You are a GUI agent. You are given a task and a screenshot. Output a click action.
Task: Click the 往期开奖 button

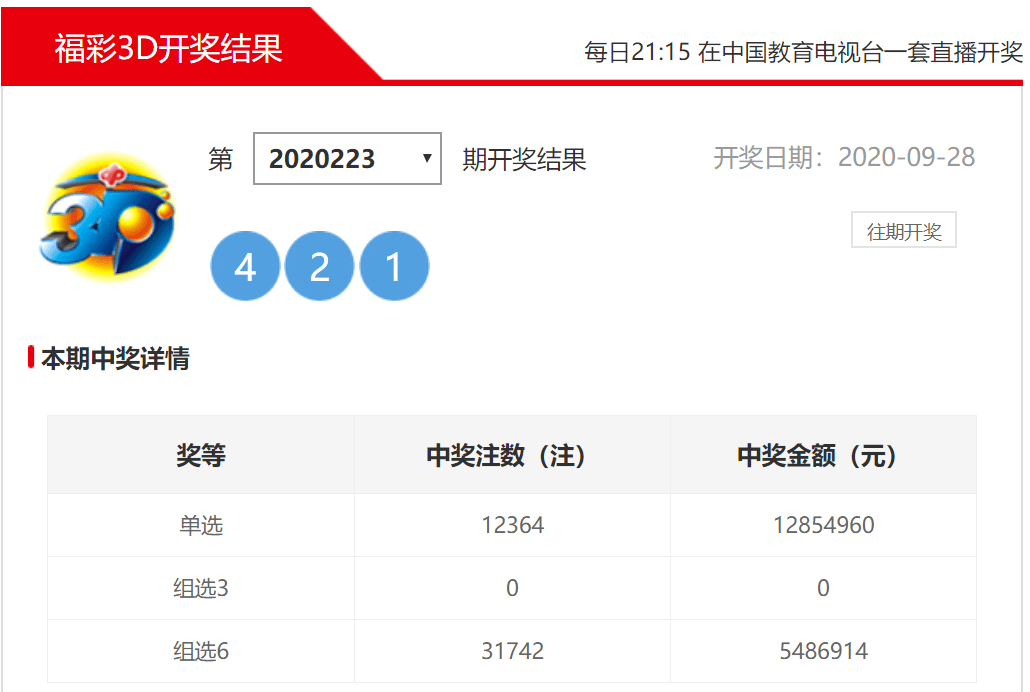click(903, 230)
